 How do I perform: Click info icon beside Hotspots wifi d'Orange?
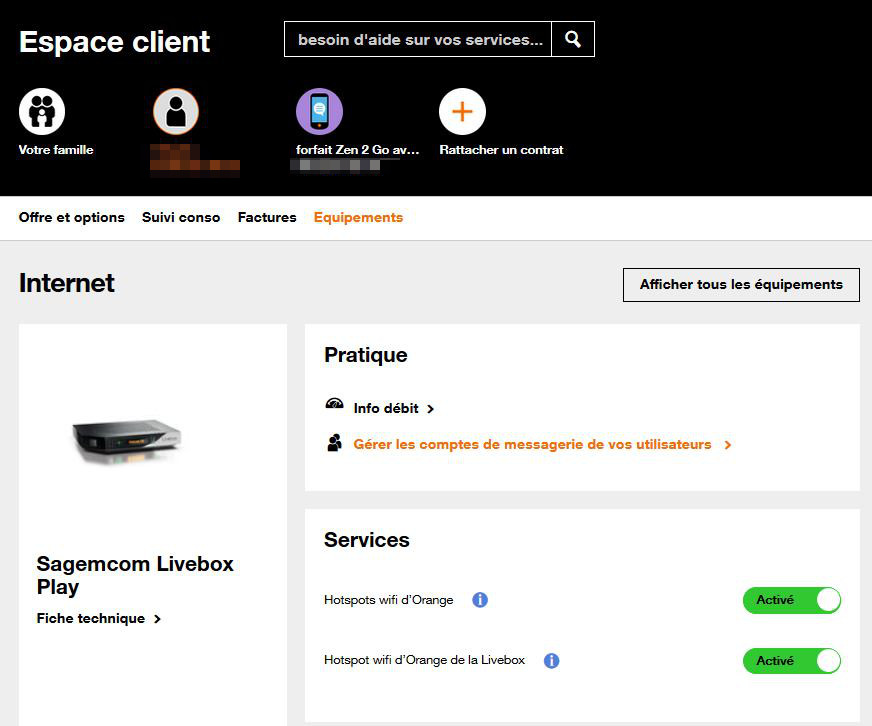pos(480,600)
